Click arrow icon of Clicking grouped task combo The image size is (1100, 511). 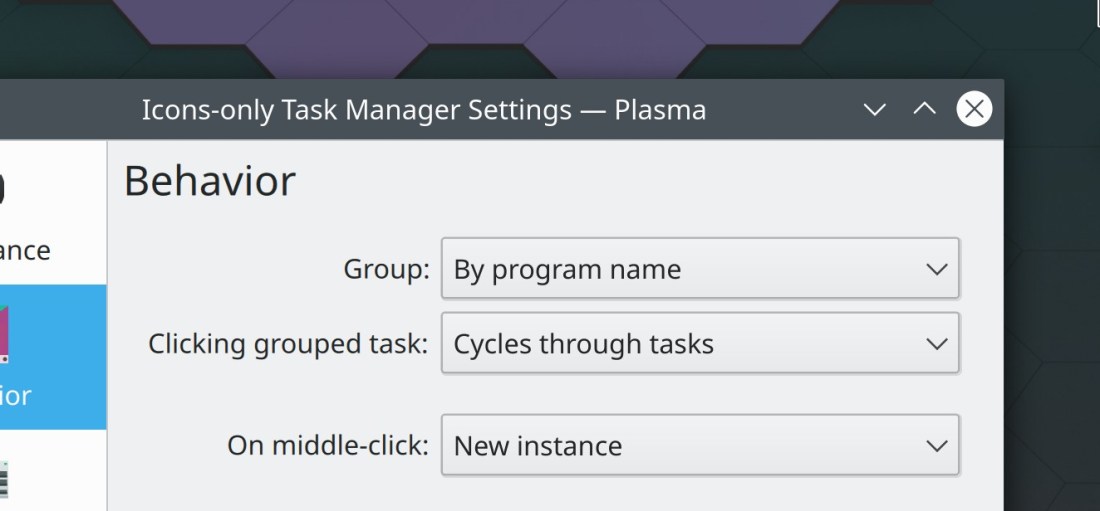tap(936, 344)
